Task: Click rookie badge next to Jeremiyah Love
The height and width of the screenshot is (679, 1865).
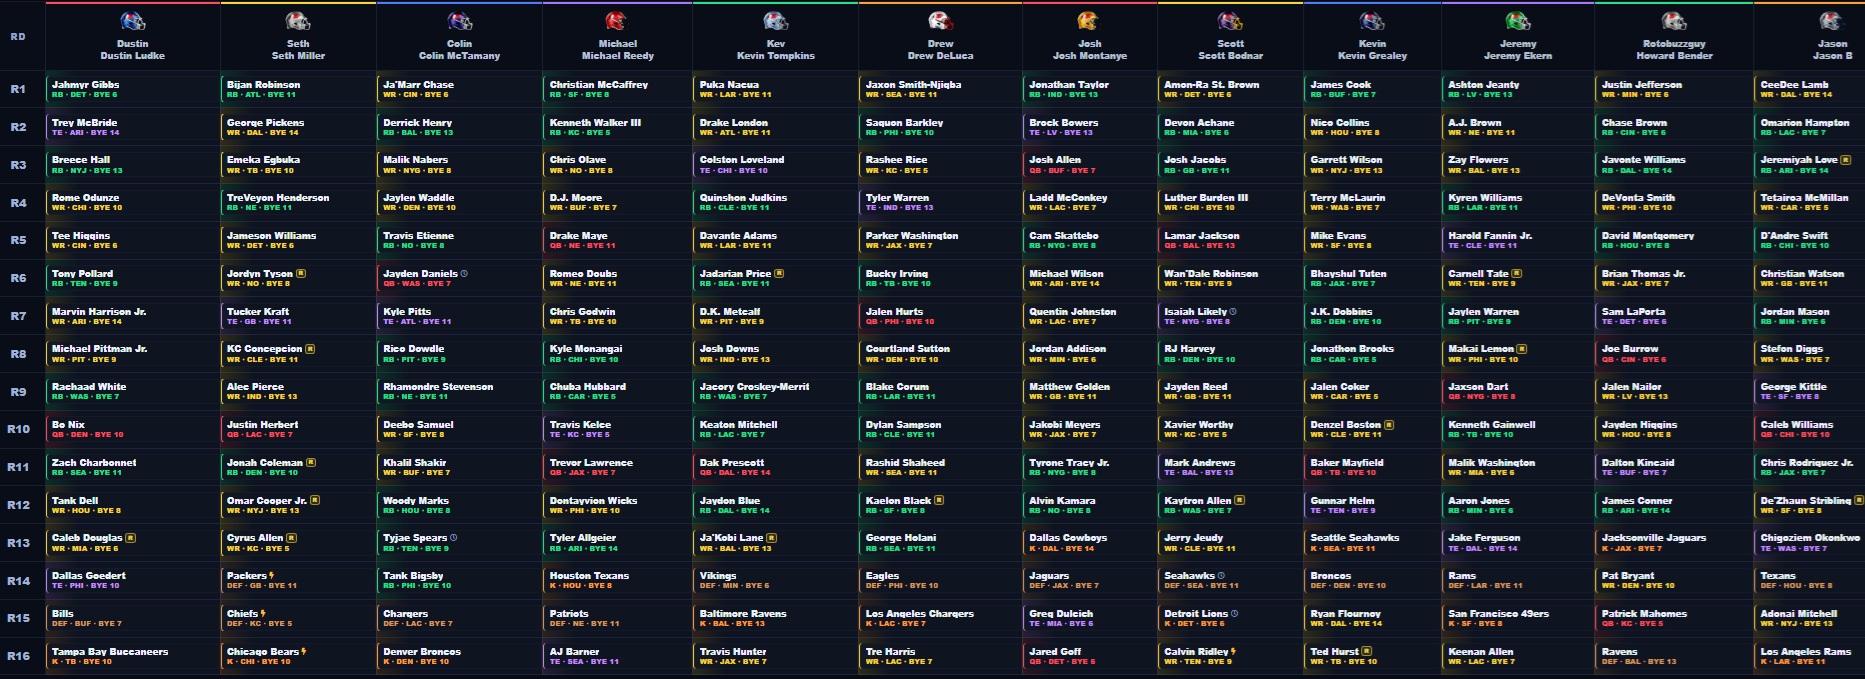Action: [x=1845, y=160]
